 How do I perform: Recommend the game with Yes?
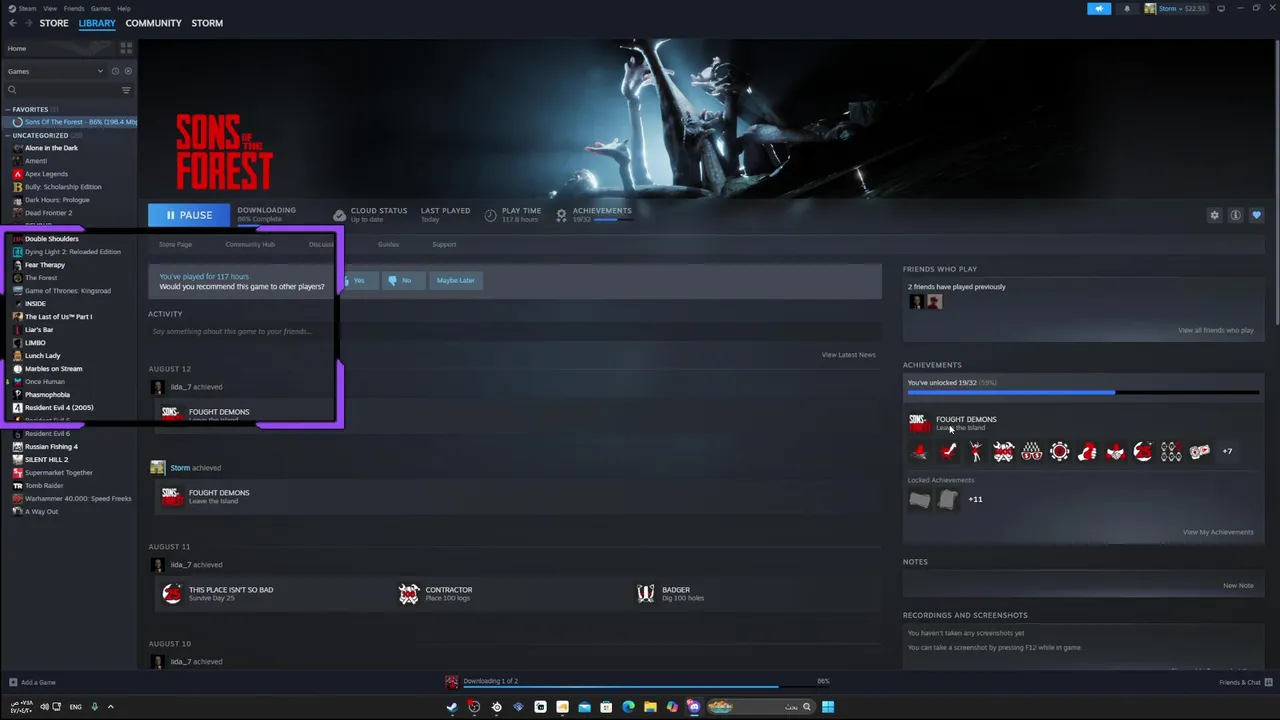click(x=357, y=280)
